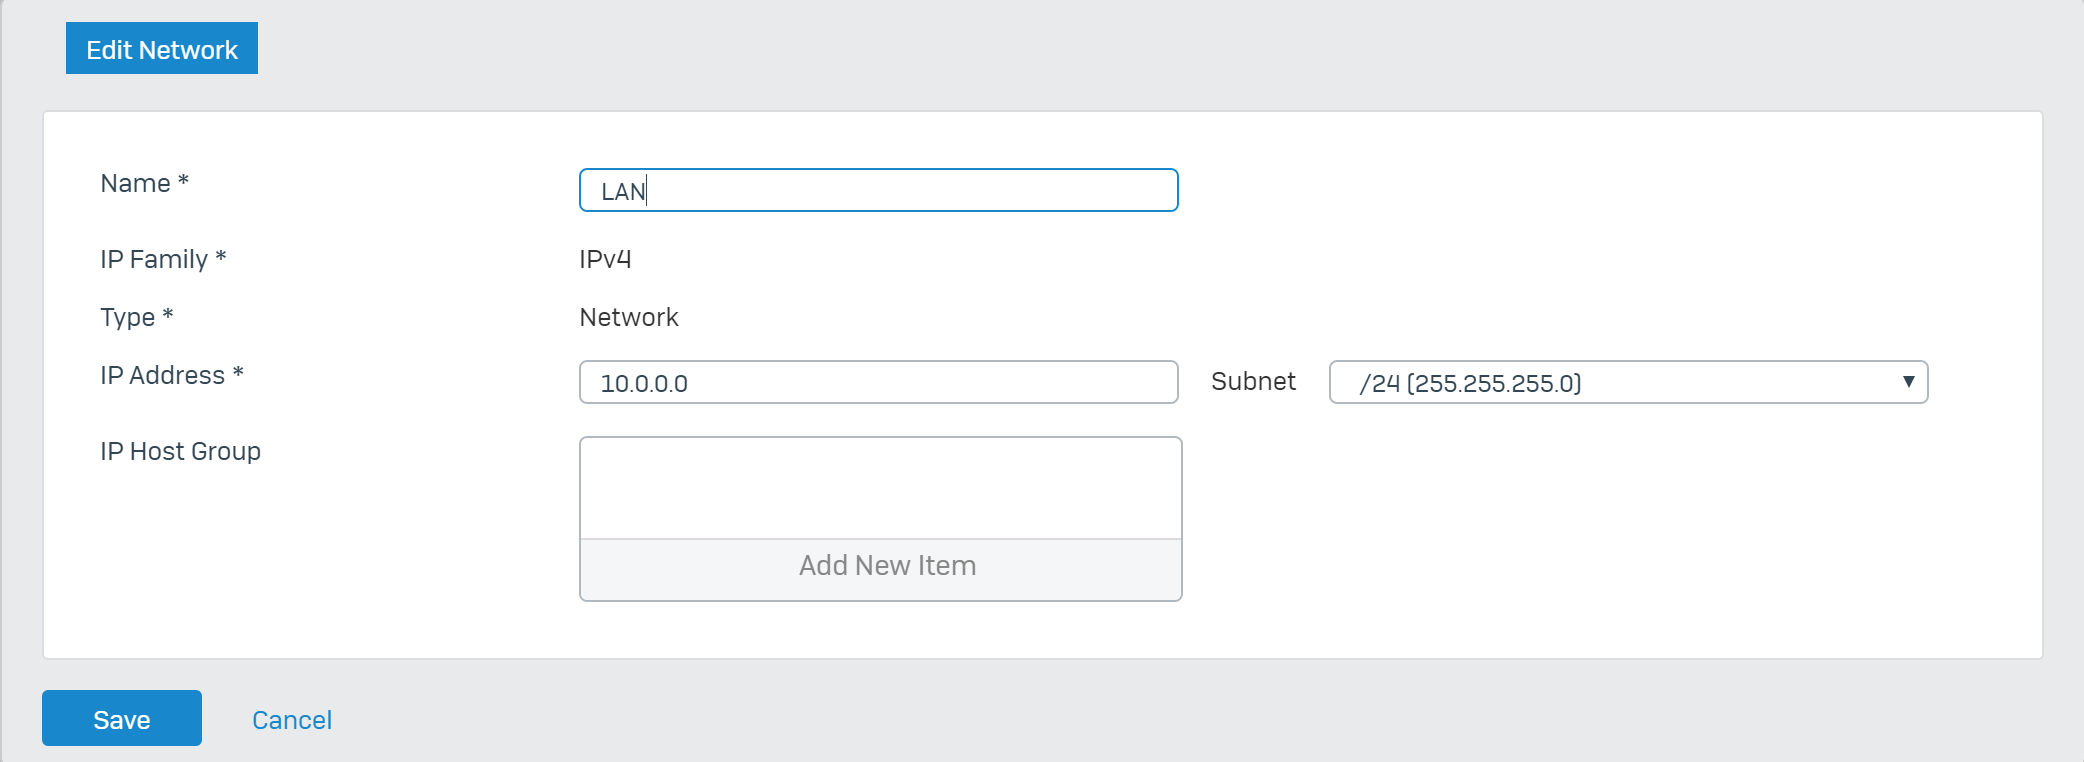Save the network settings
The image size is (2084, 762).
tap(122, 718)
